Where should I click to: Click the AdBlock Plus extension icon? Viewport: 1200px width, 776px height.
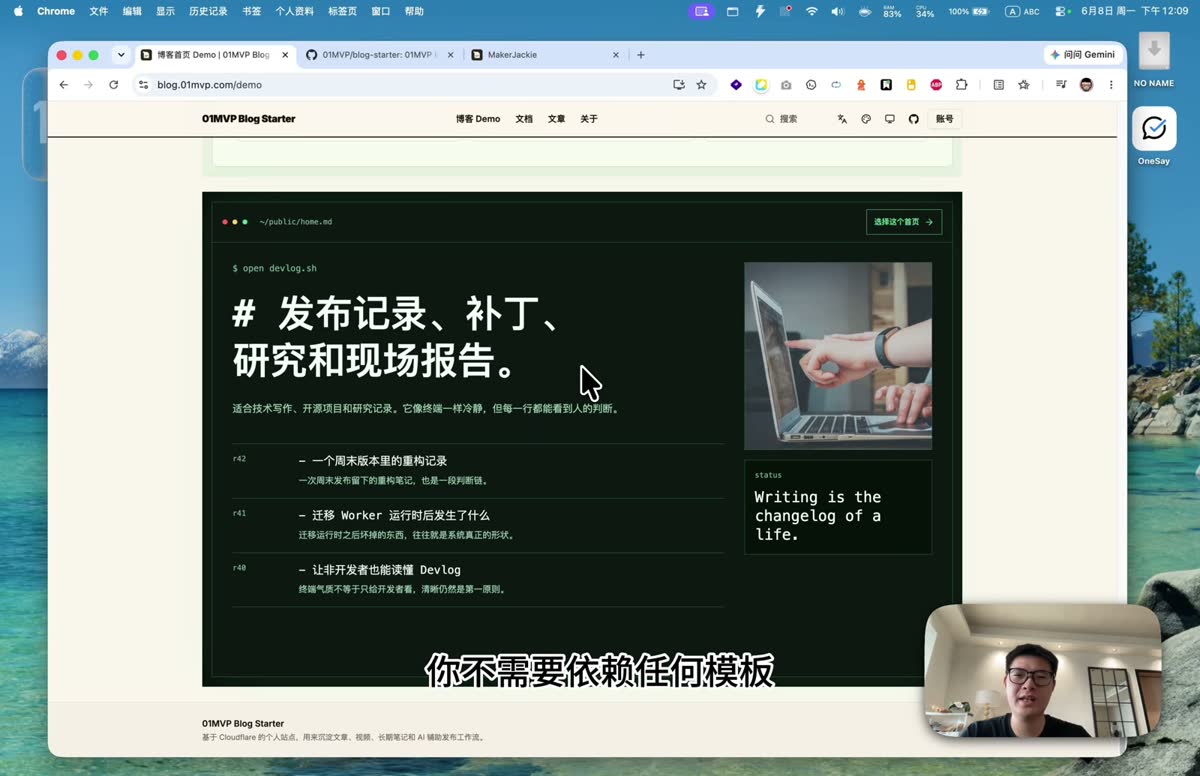click(x=936, y=85)
